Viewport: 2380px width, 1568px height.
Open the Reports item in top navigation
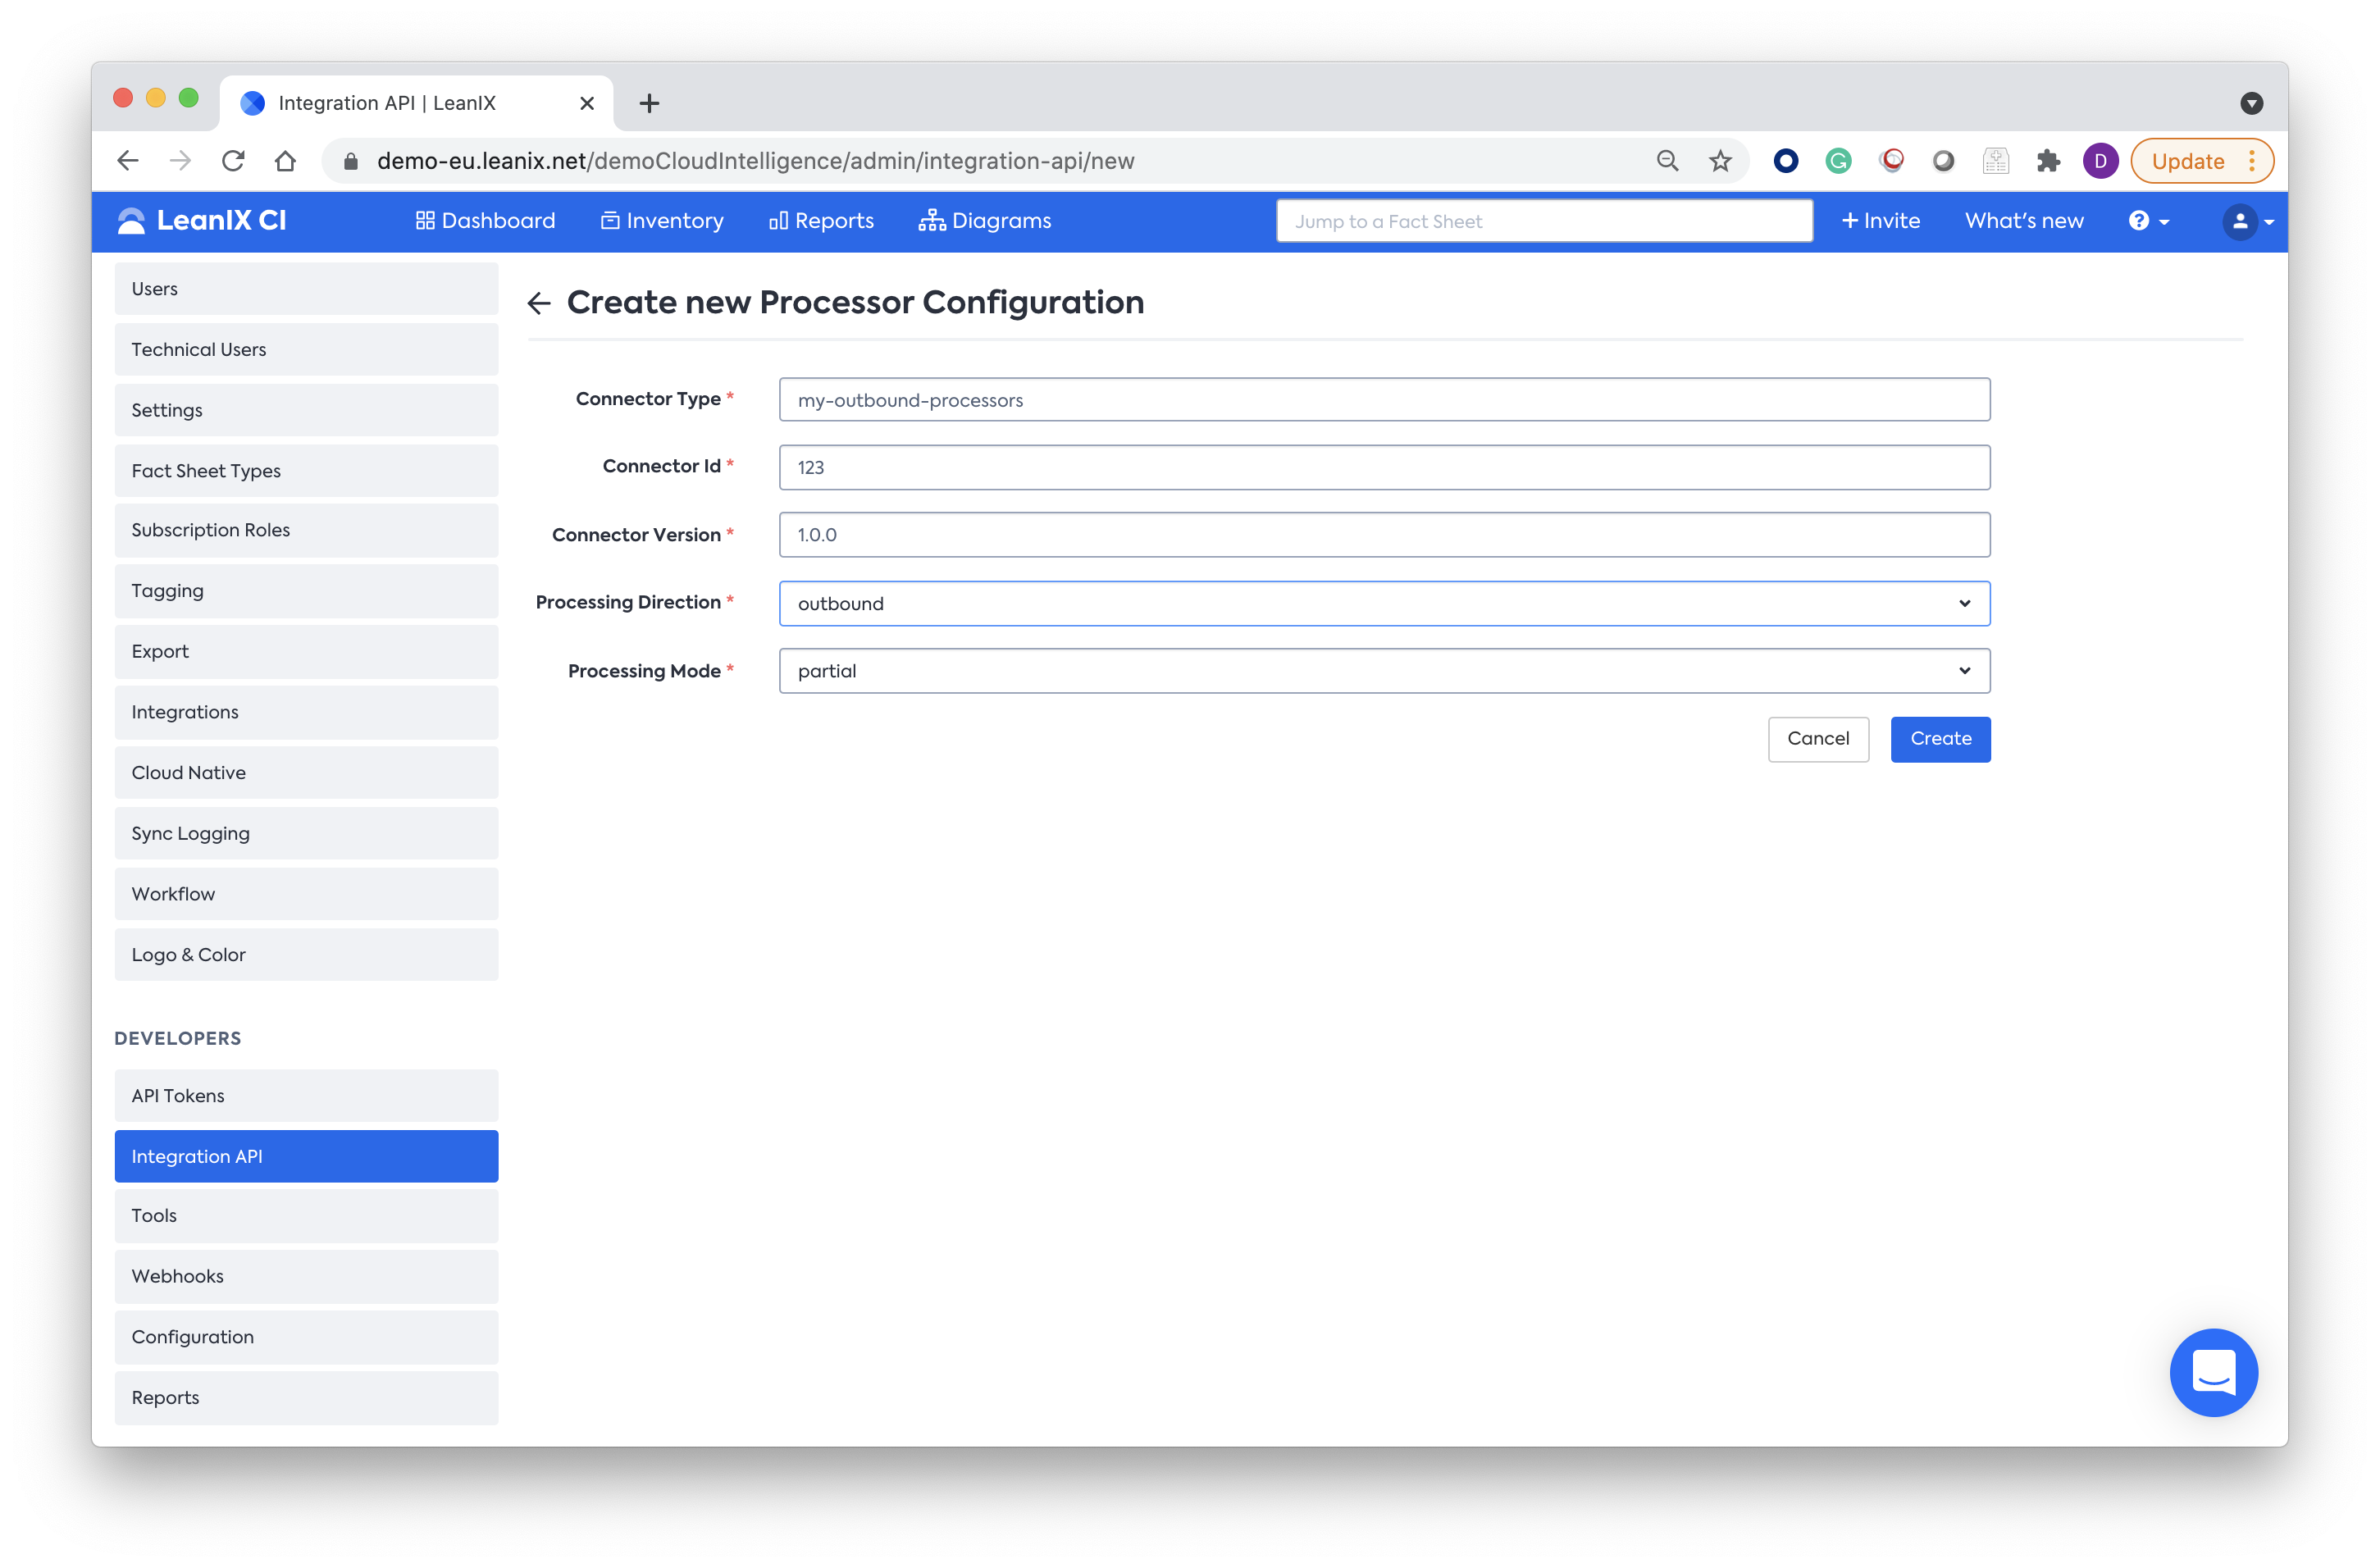click(x=821, y=221)
